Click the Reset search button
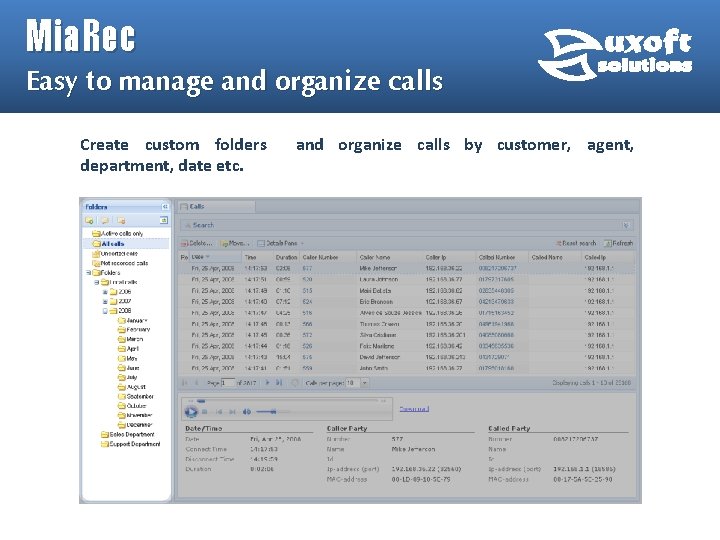The width and height of the screenshot is (720, 540). (576, 243)
